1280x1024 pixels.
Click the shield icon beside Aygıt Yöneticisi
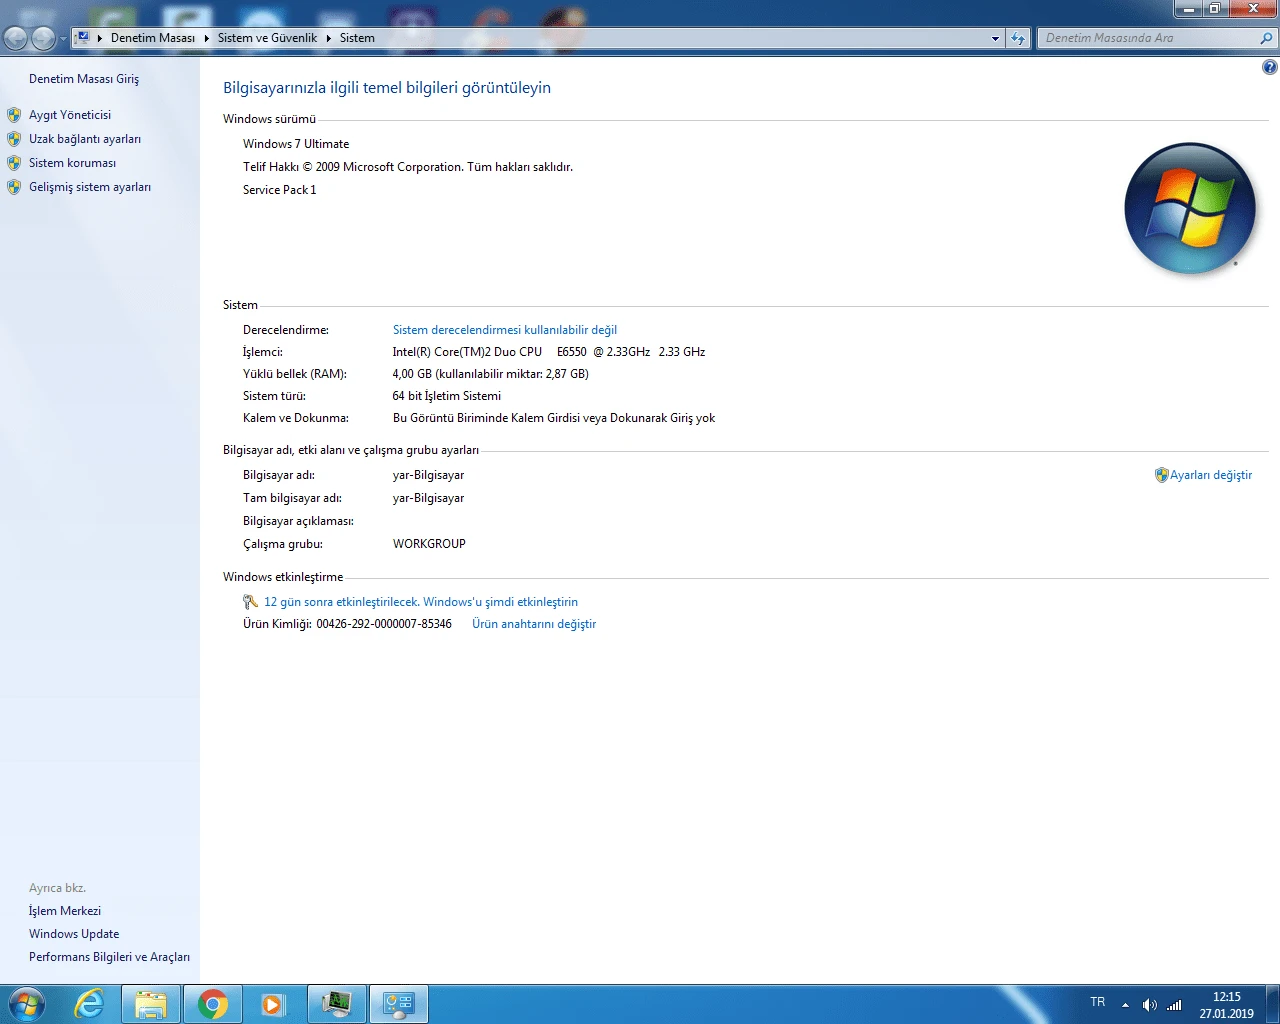pyautogui.click(x=14, y=115)
